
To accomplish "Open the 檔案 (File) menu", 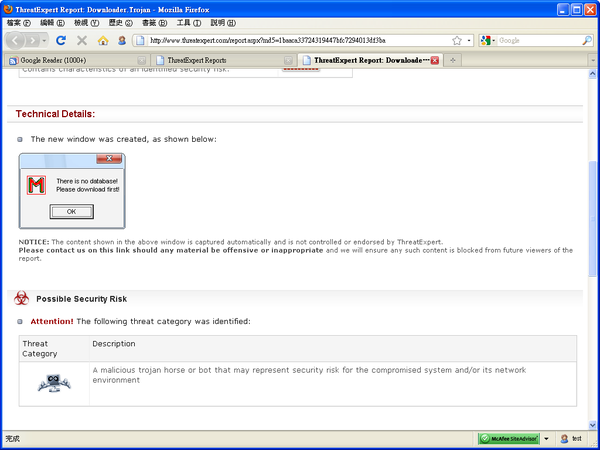I will [x=18, y=23].
